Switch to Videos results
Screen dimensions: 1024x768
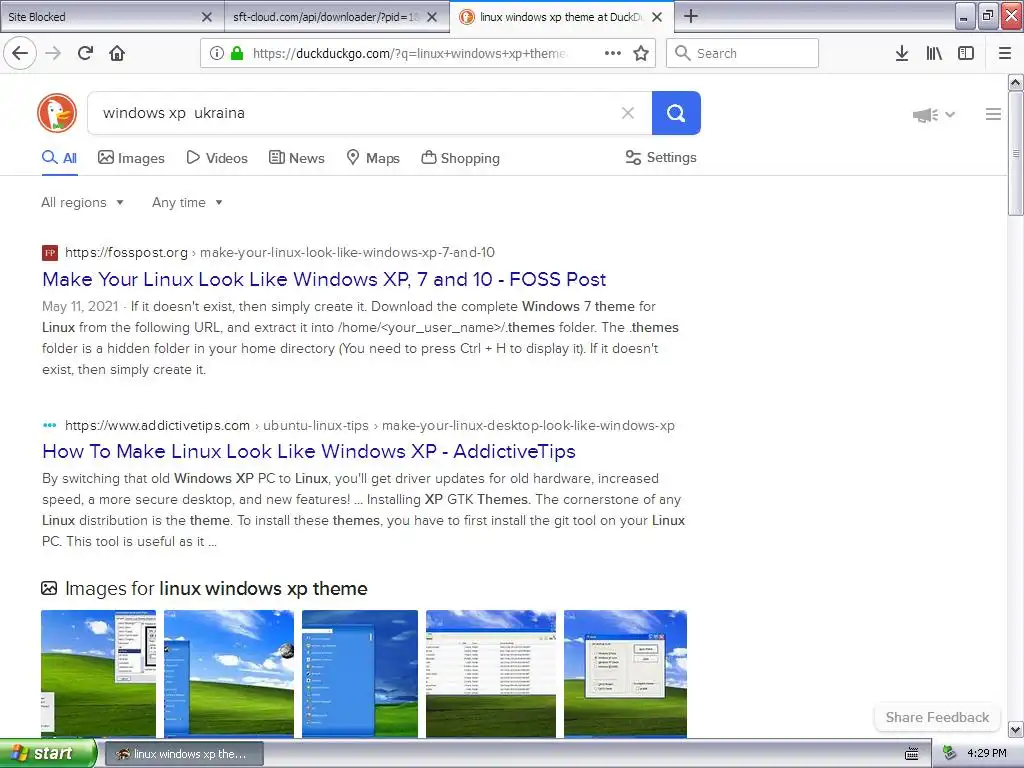pos(217,158)
